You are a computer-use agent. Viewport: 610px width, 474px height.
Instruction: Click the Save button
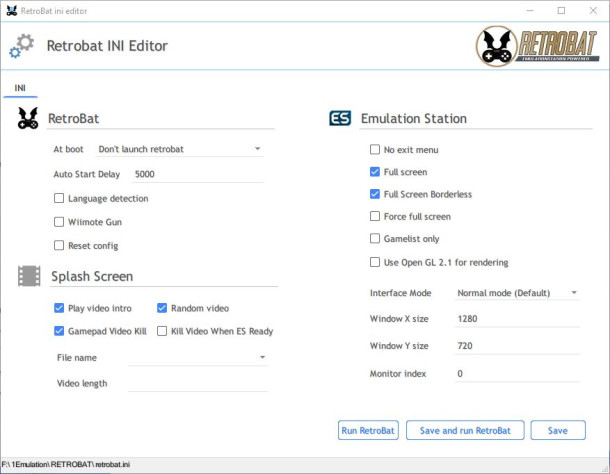[x=558, y=430]
